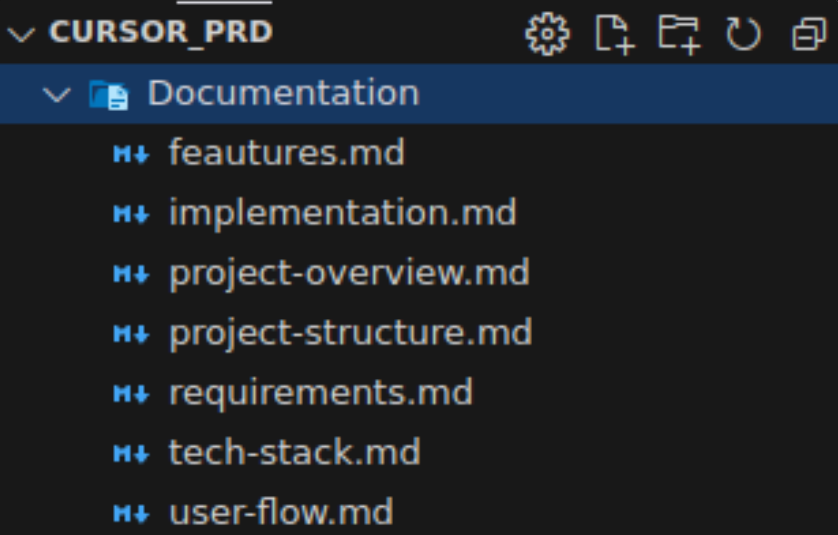Open feautures.md file
This screenshot has height=535, width=838.
click(x=286, y=153)
